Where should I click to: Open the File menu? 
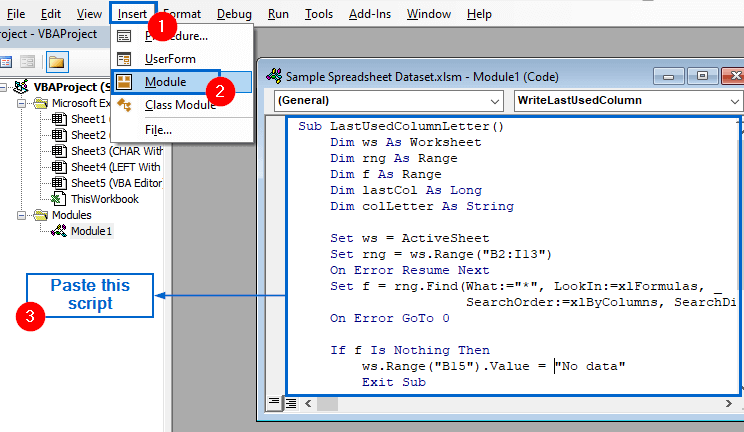[16, 14]
